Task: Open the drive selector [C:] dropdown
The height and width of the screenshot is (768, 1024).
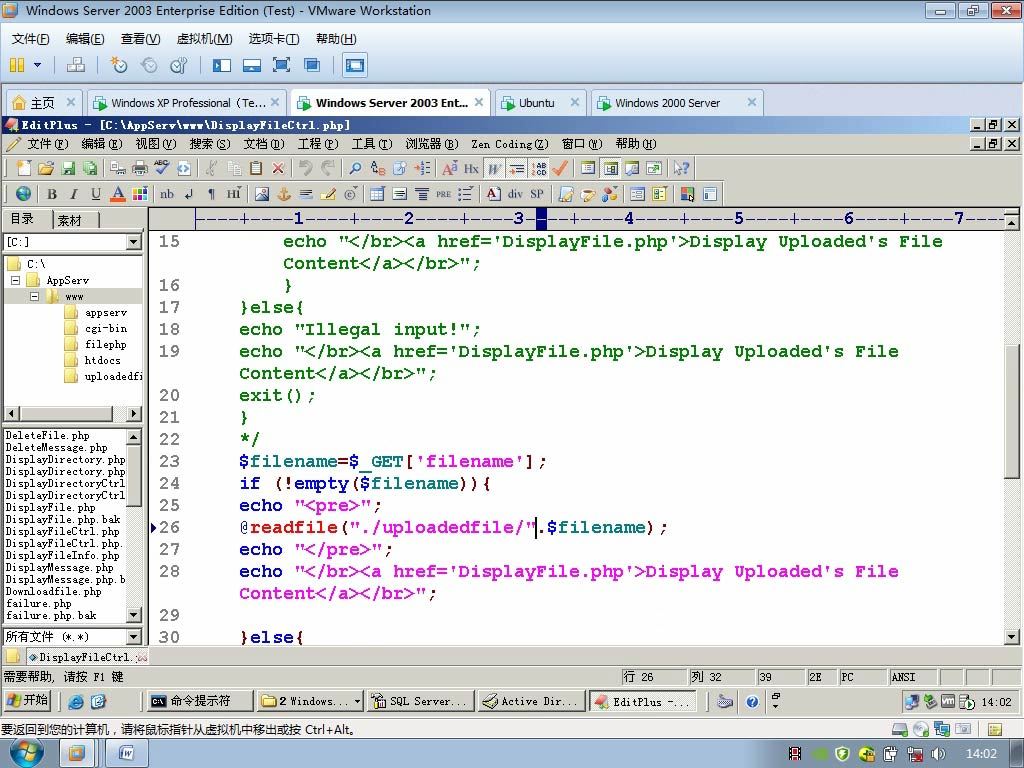Action: pyautogui.click(x=133, y=242)
